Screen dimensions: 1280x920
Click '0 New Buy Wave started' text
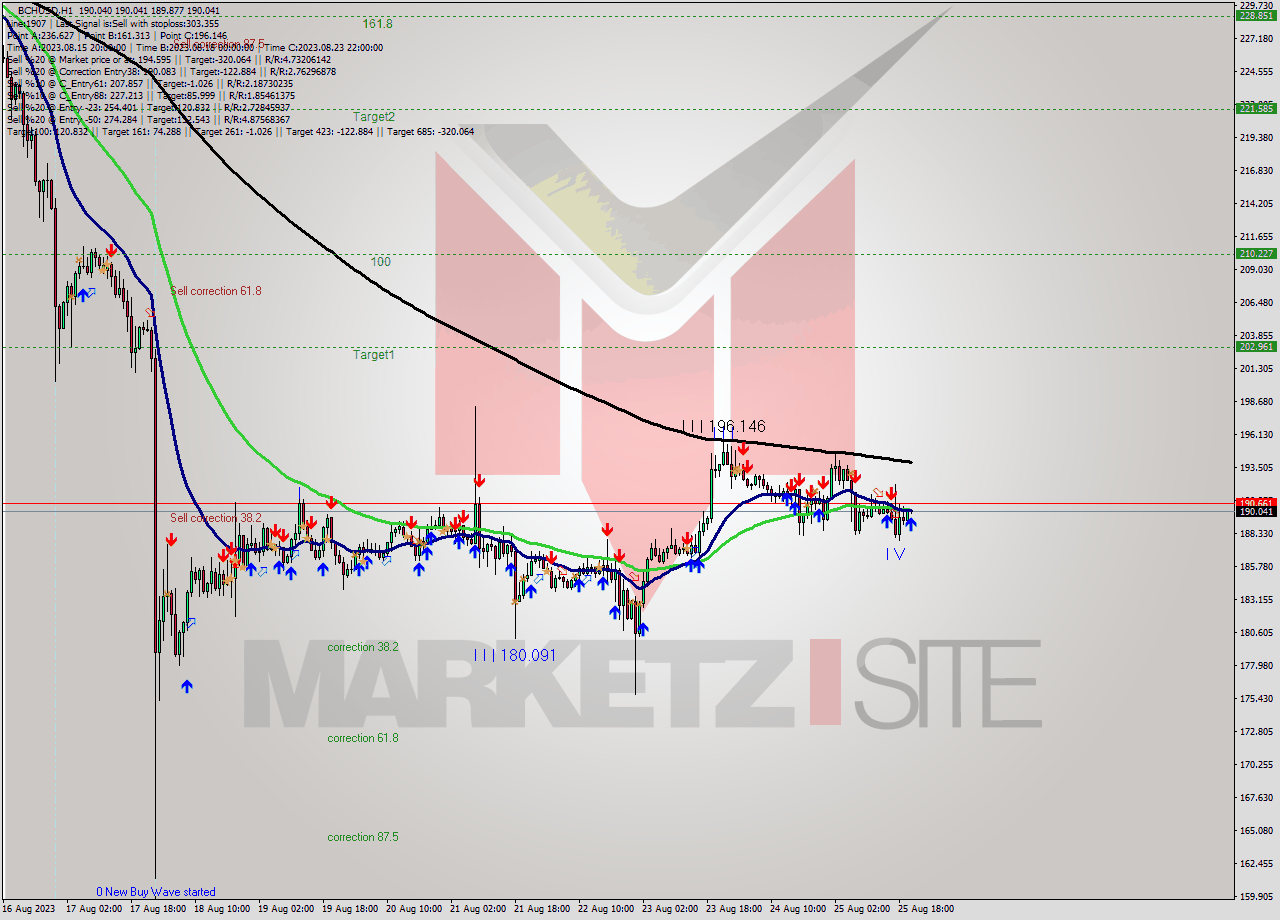(x=156, y=892)
